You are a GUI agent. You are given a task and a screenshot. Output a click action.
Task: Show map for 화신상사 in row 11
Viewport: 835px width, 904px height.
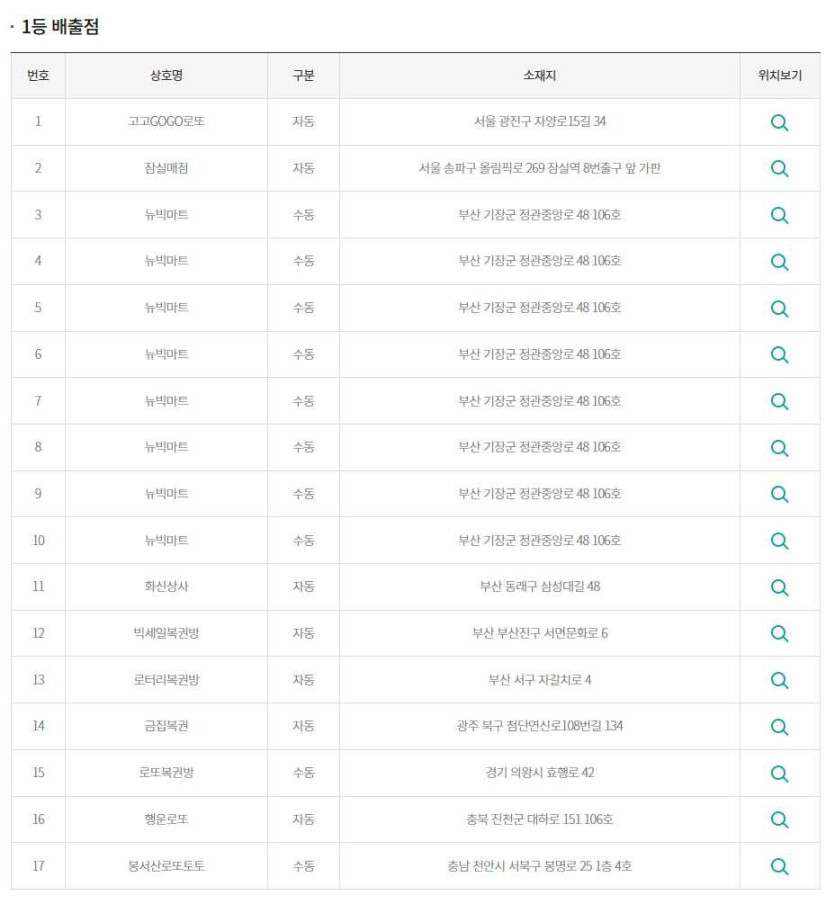779,587
